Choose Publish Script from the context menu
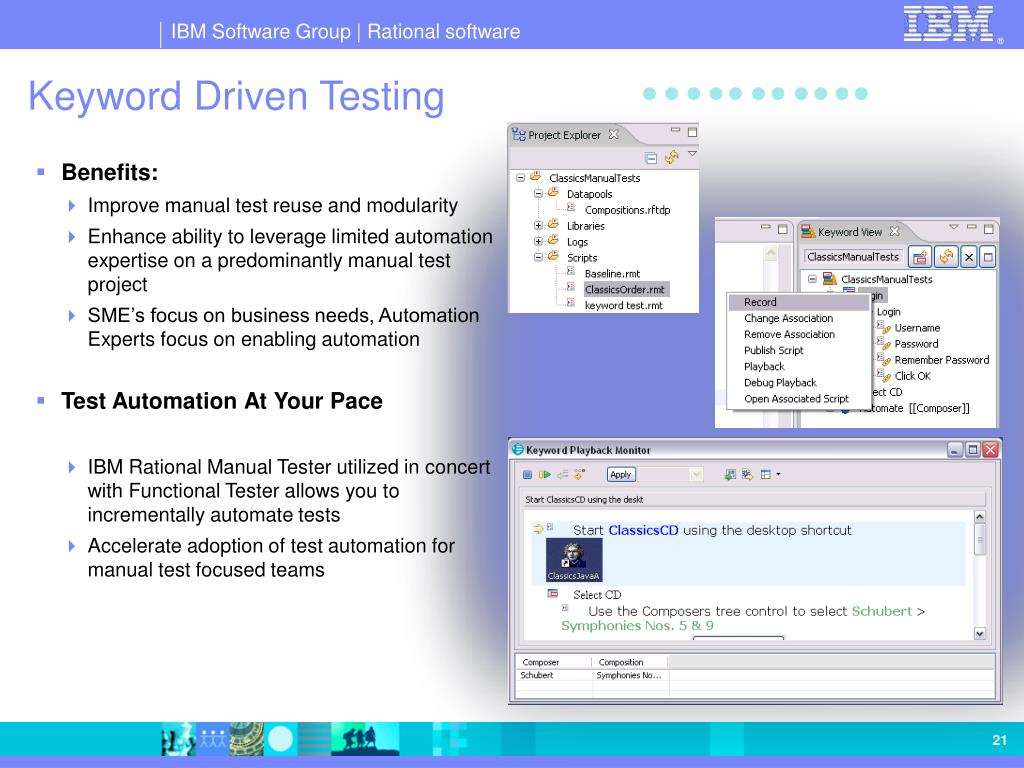 click(x=798, y=350)
